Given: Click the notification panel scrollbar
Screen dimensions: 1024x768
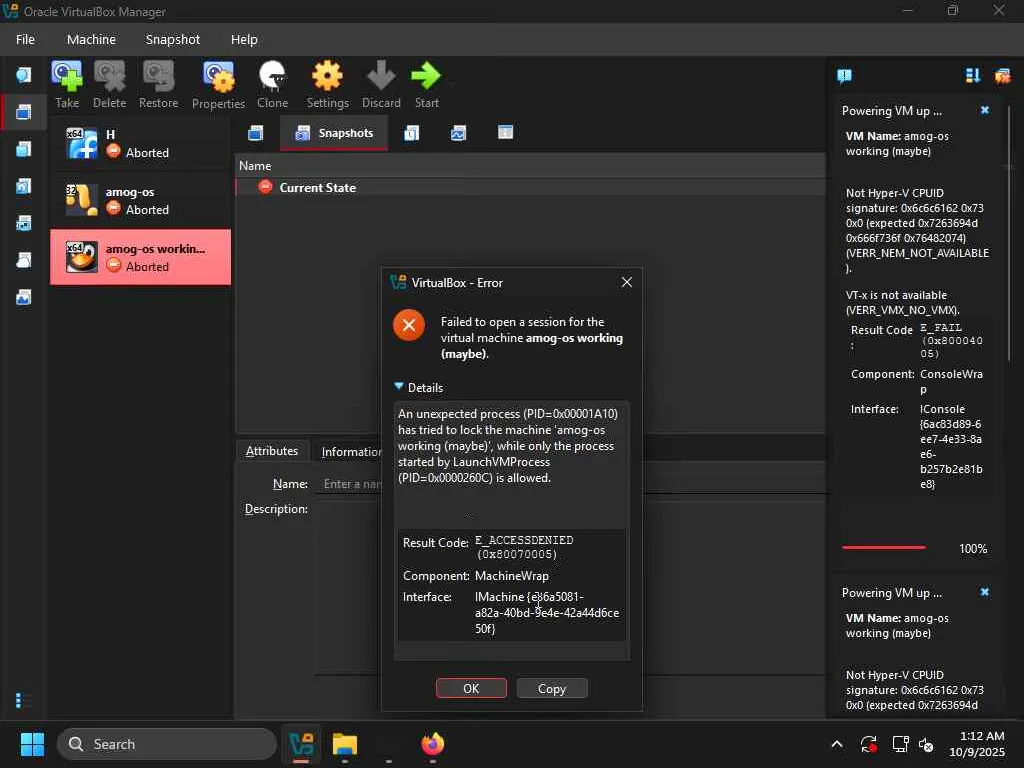Looking at the screenshot, I should [x=1010, y=232].
